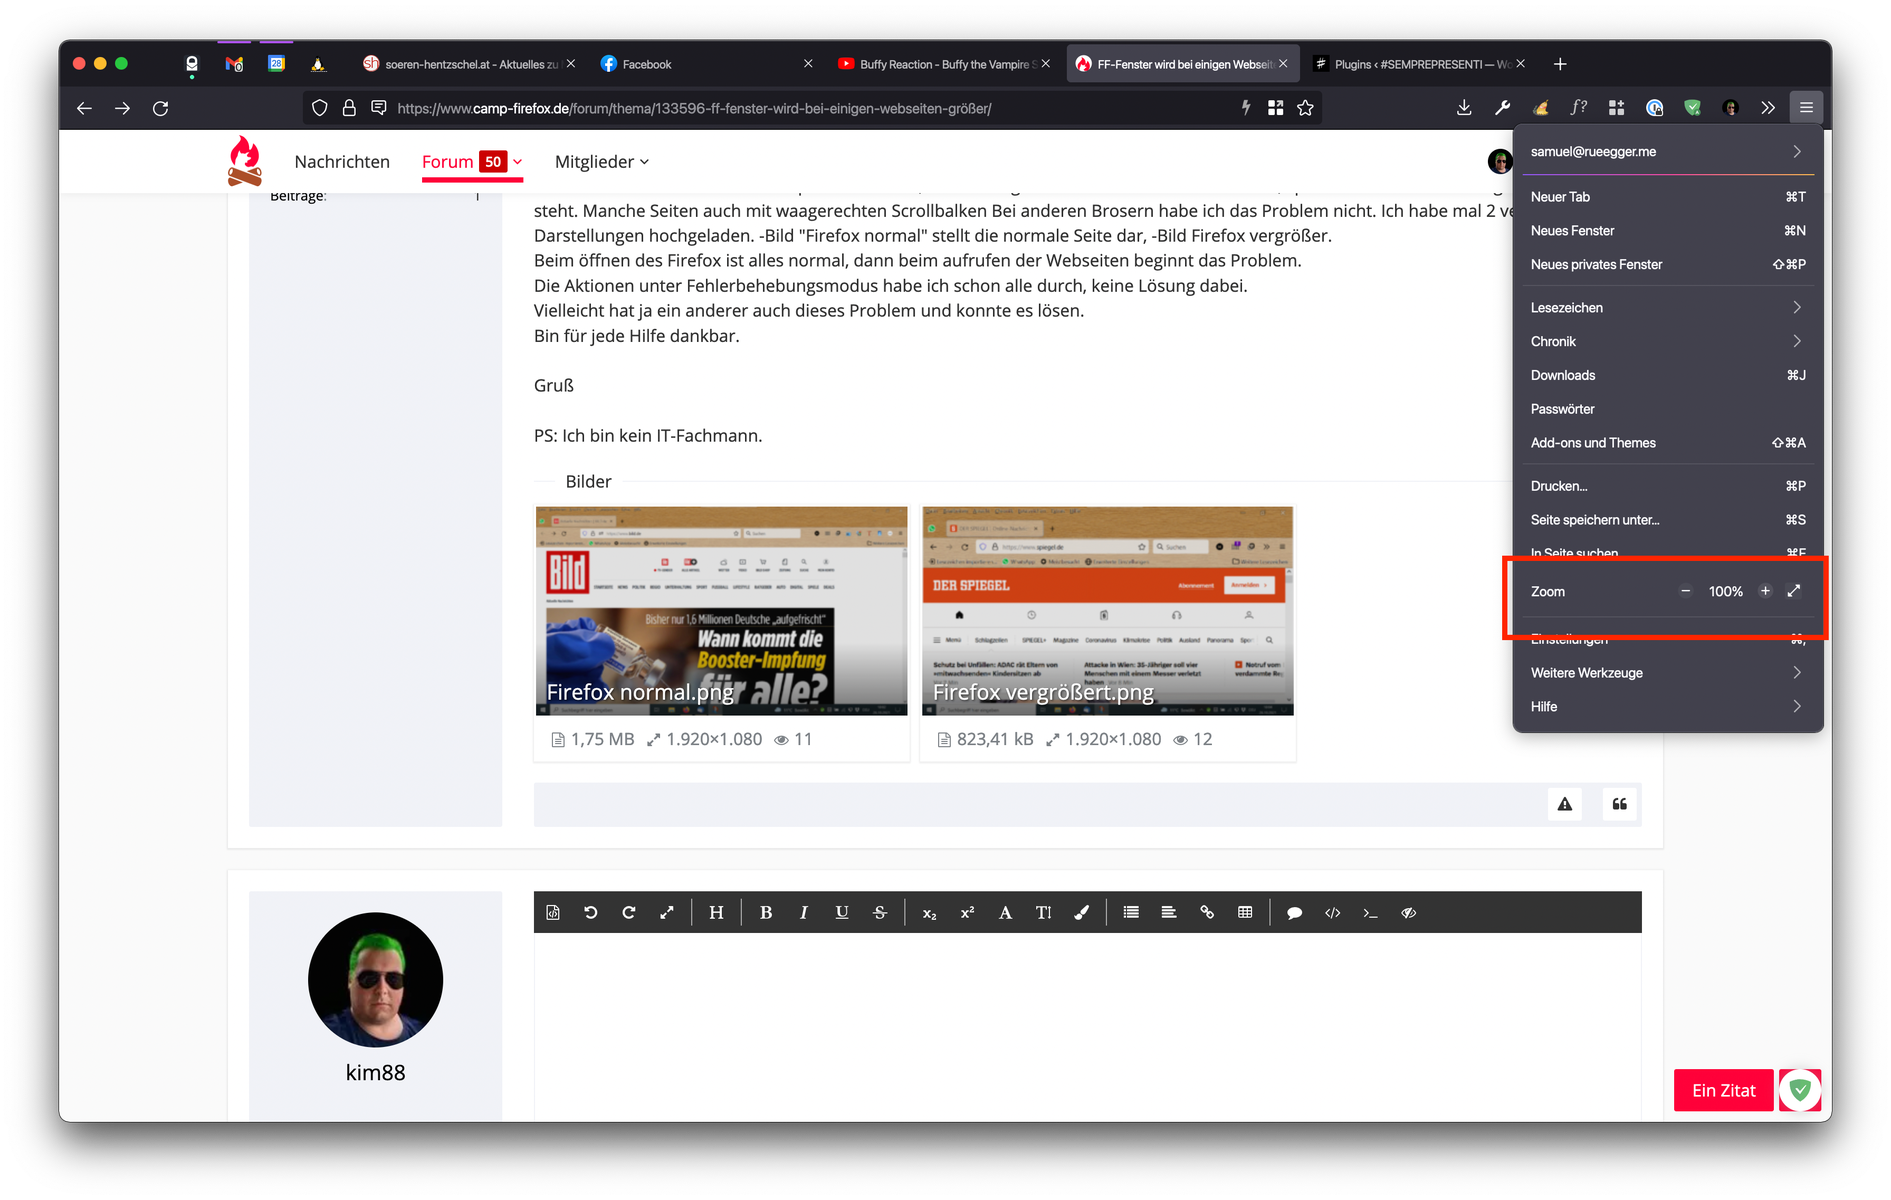Screen dimensions: 1891x1200
Task: Expand the Chronik submenu
Action: pos(1667,342)
